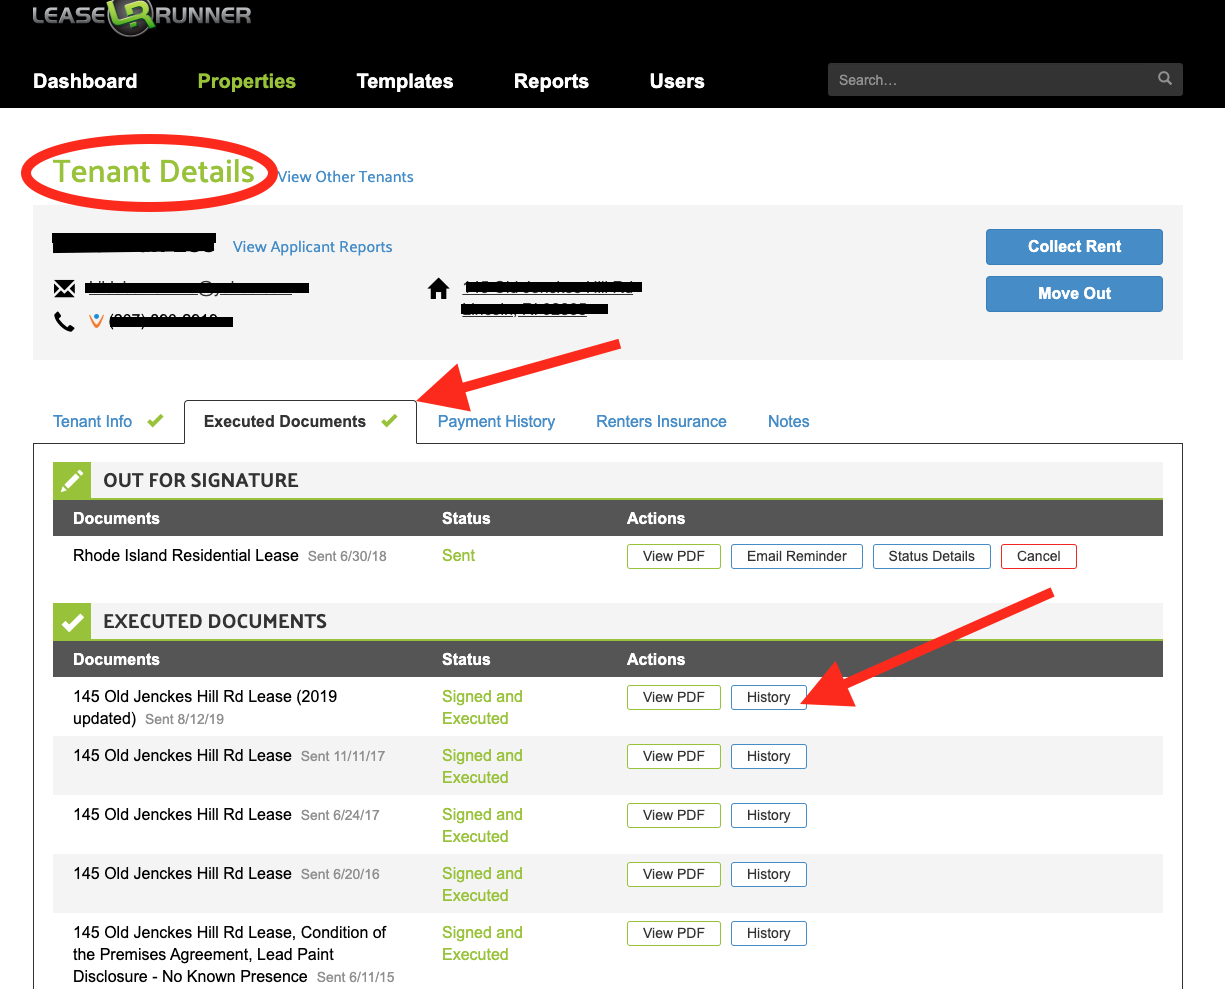The width and height of the screenshot is (1225, 989).
Task: Open the Payment History tab
Action: pos(496,422)
